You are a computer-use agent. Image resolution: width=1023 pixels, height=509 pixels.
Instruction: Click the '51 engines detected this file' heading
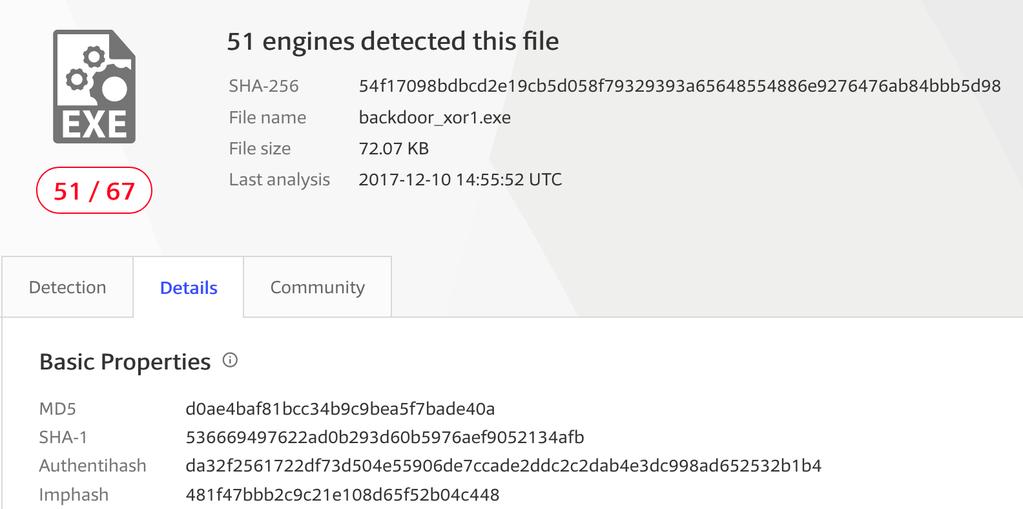393,42
